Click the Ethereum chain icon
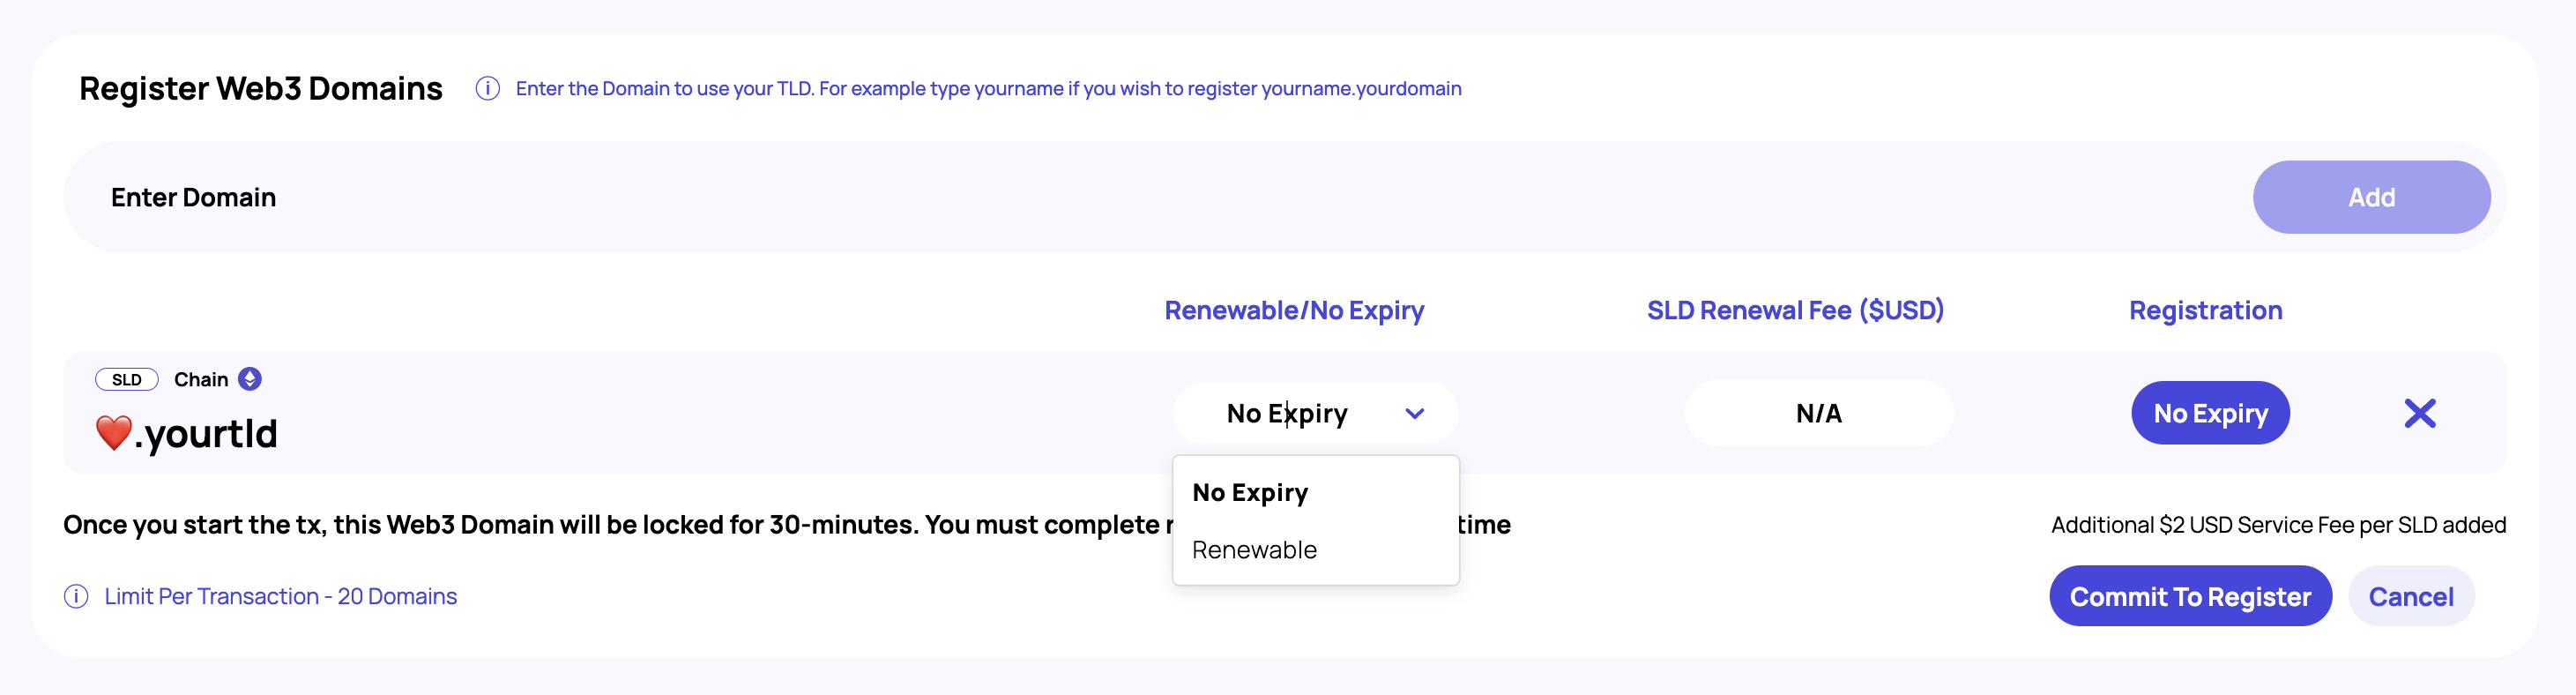2576x695 pixels. (x=250, y=379)
